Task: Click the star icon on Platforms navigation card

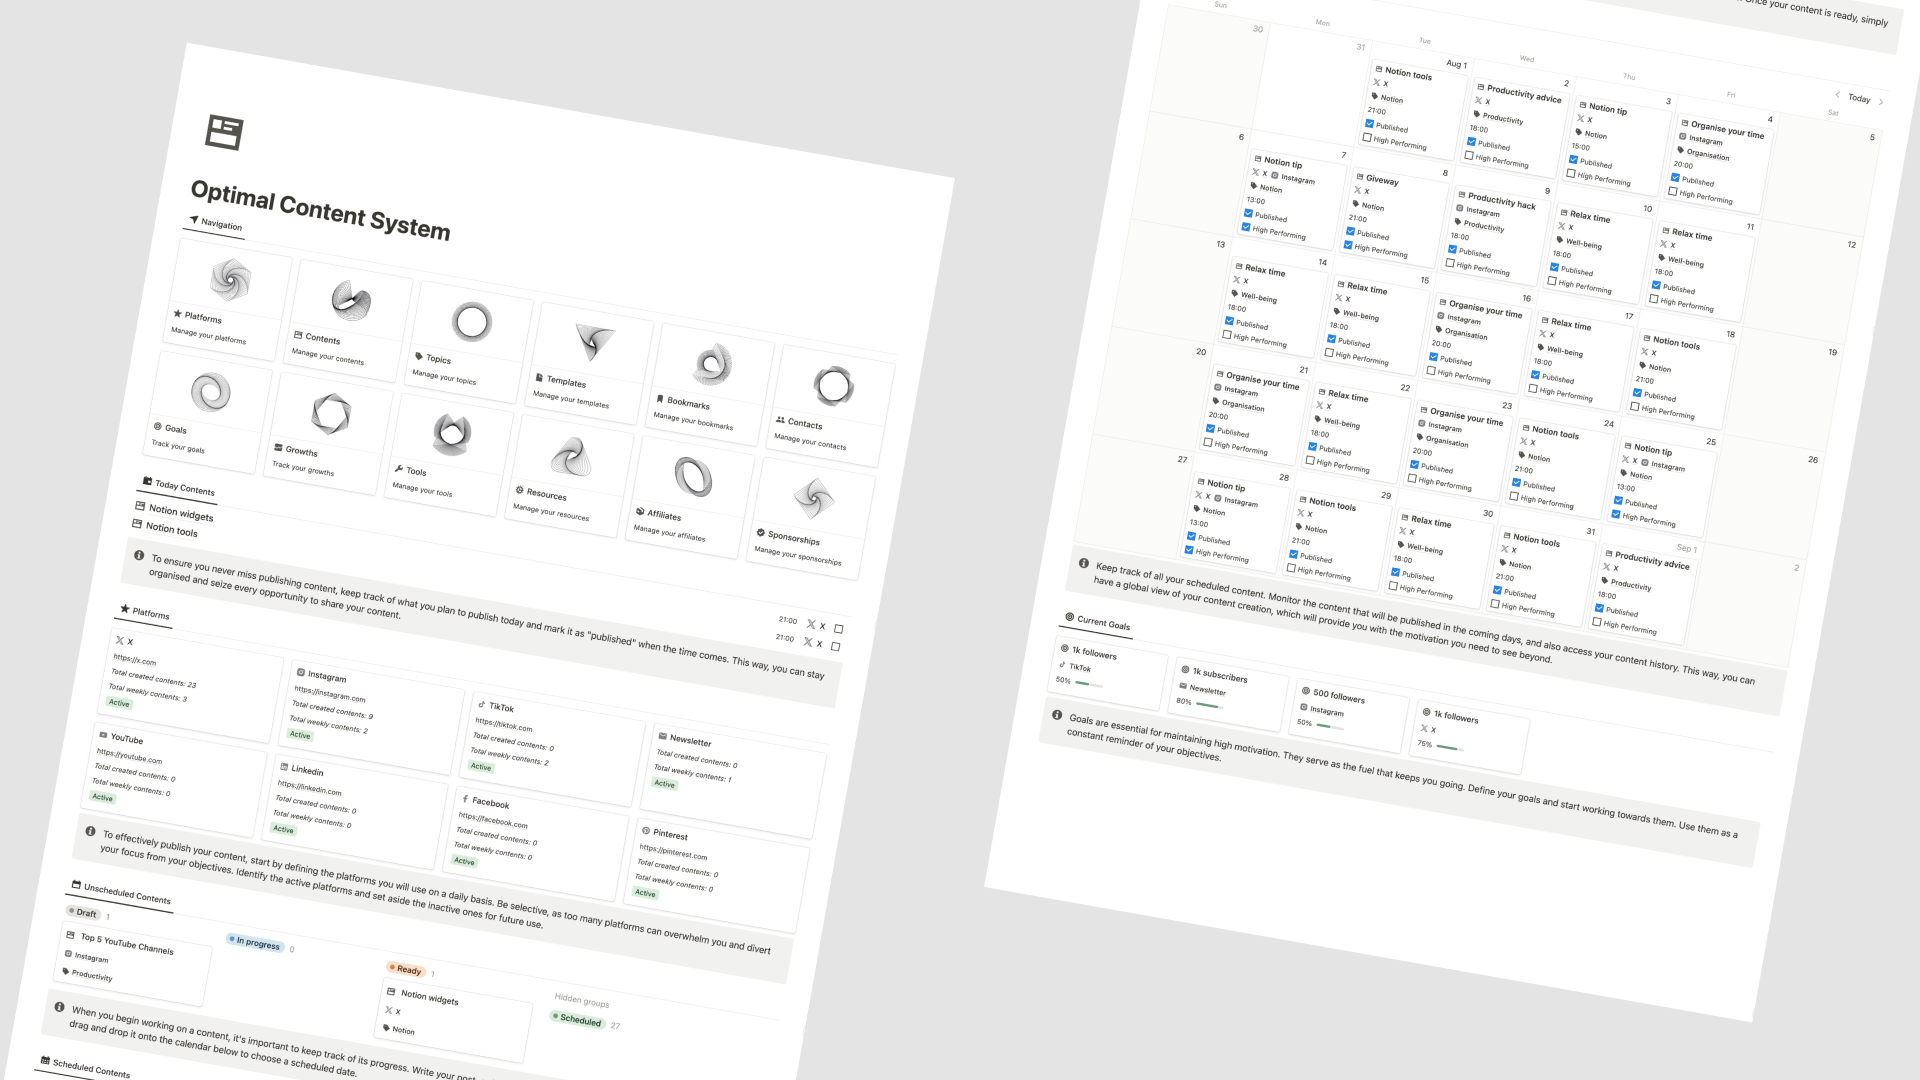Action: (178, 313)
